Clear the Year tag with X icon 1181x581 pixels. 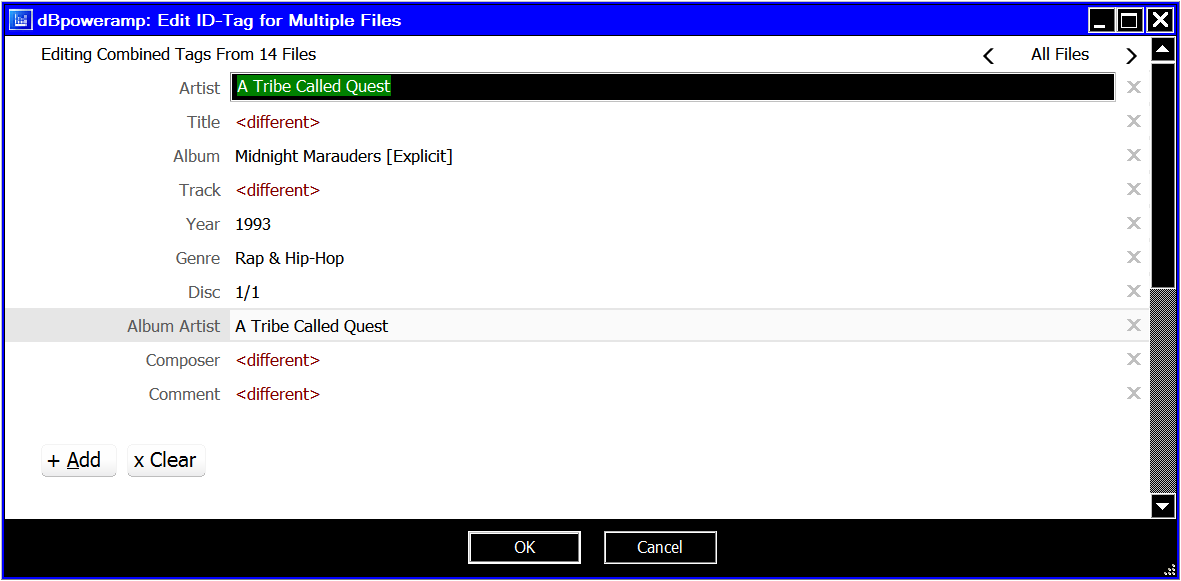tap(1134, 223)
